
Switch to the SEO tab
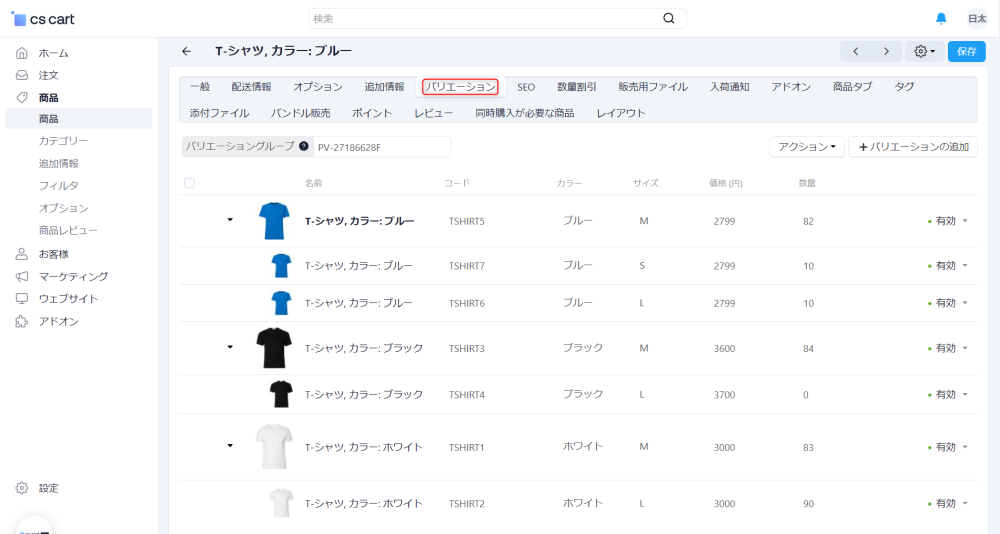click(526, 87)
